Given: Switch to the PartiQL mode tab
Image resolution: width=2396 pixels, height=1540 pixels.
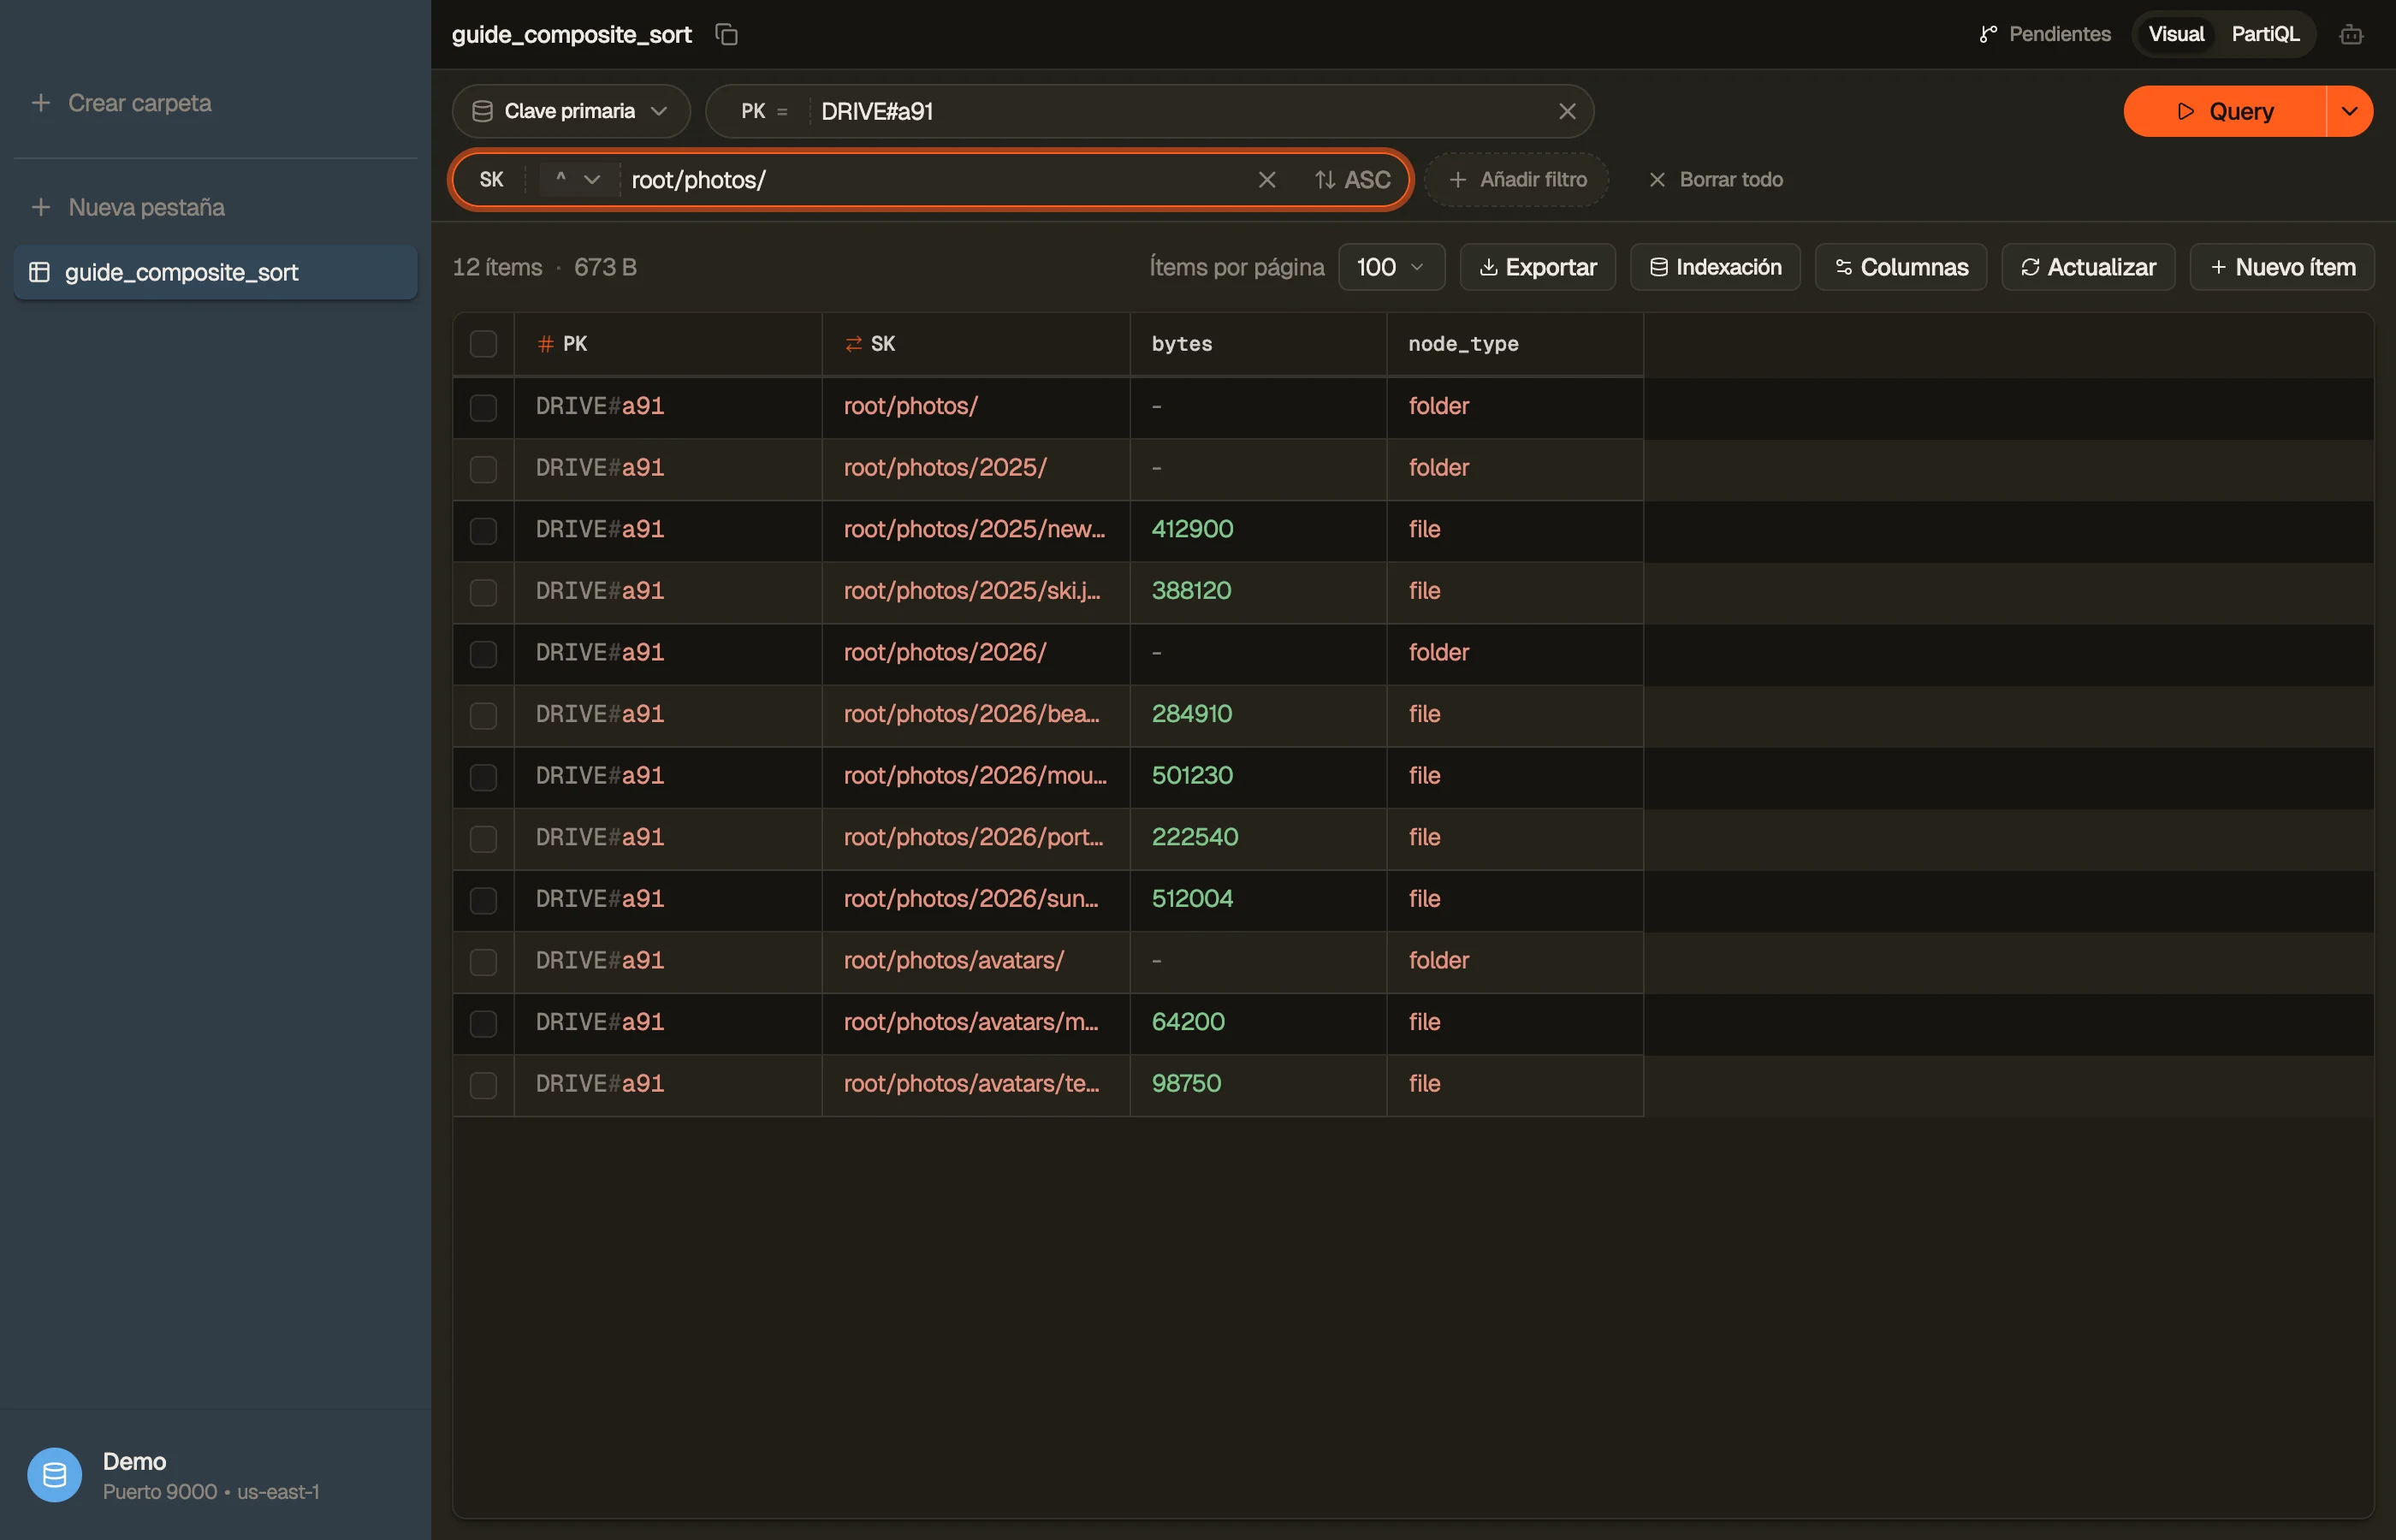Looking at the screenshot, I should pos(2265,34).
